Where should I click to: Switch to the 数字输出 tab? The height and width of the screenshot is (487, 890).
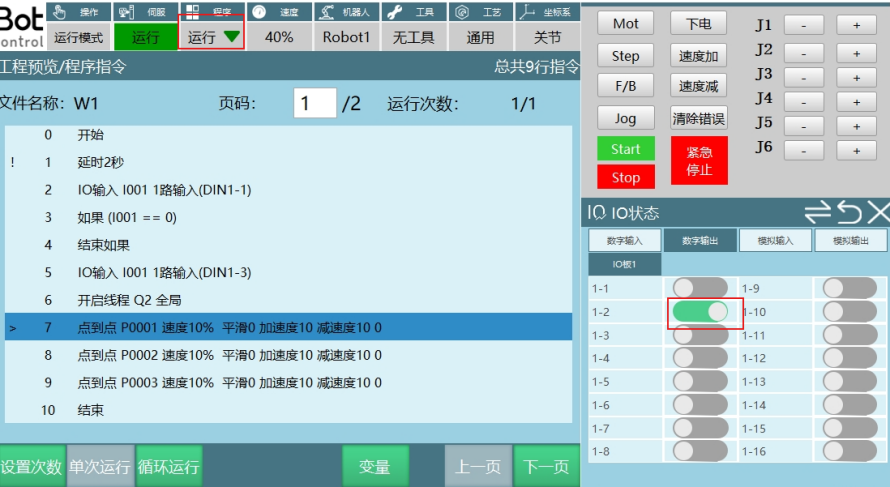click(x=700, y=241)
